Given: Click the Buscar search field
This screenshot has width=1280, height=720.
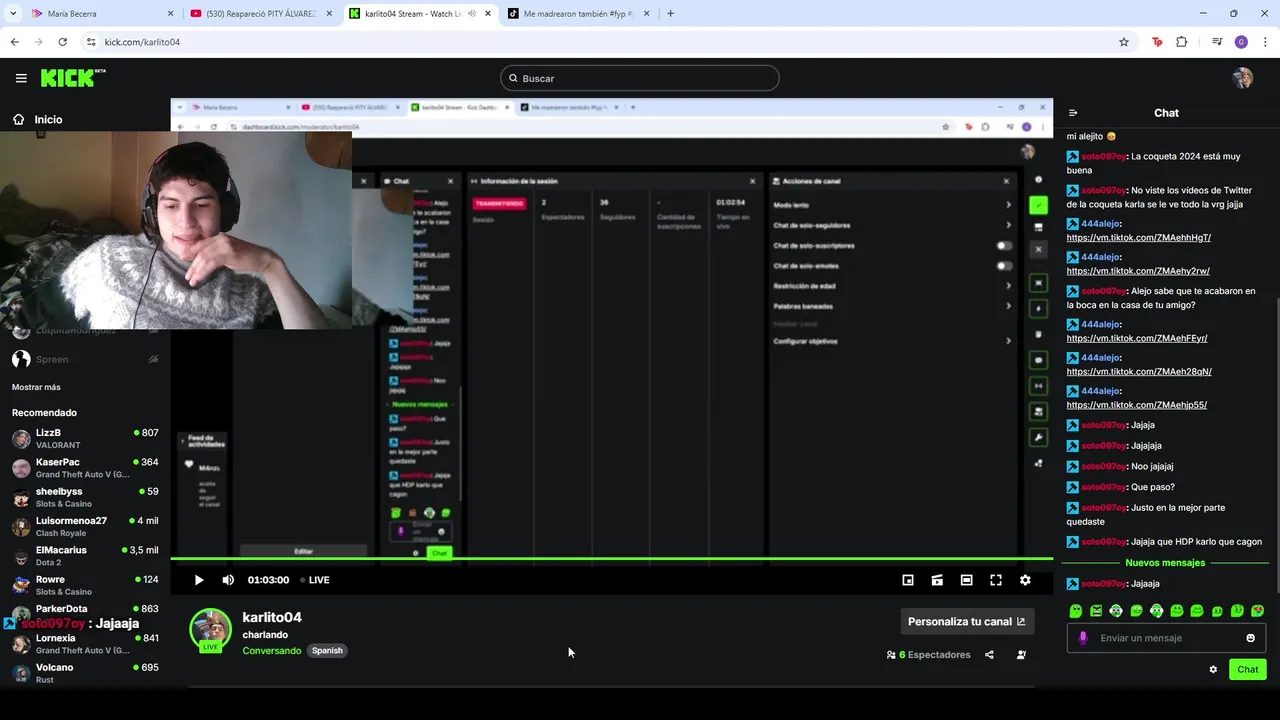Looking at the screenshot, I should point(640,78).
